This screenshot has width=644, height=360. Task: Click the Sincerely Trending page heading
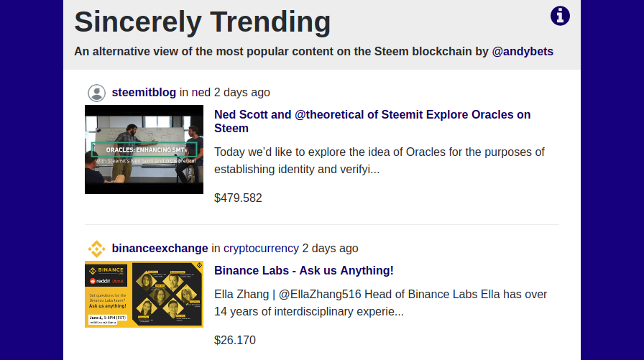pyautogui.click(x=202, y=22)
